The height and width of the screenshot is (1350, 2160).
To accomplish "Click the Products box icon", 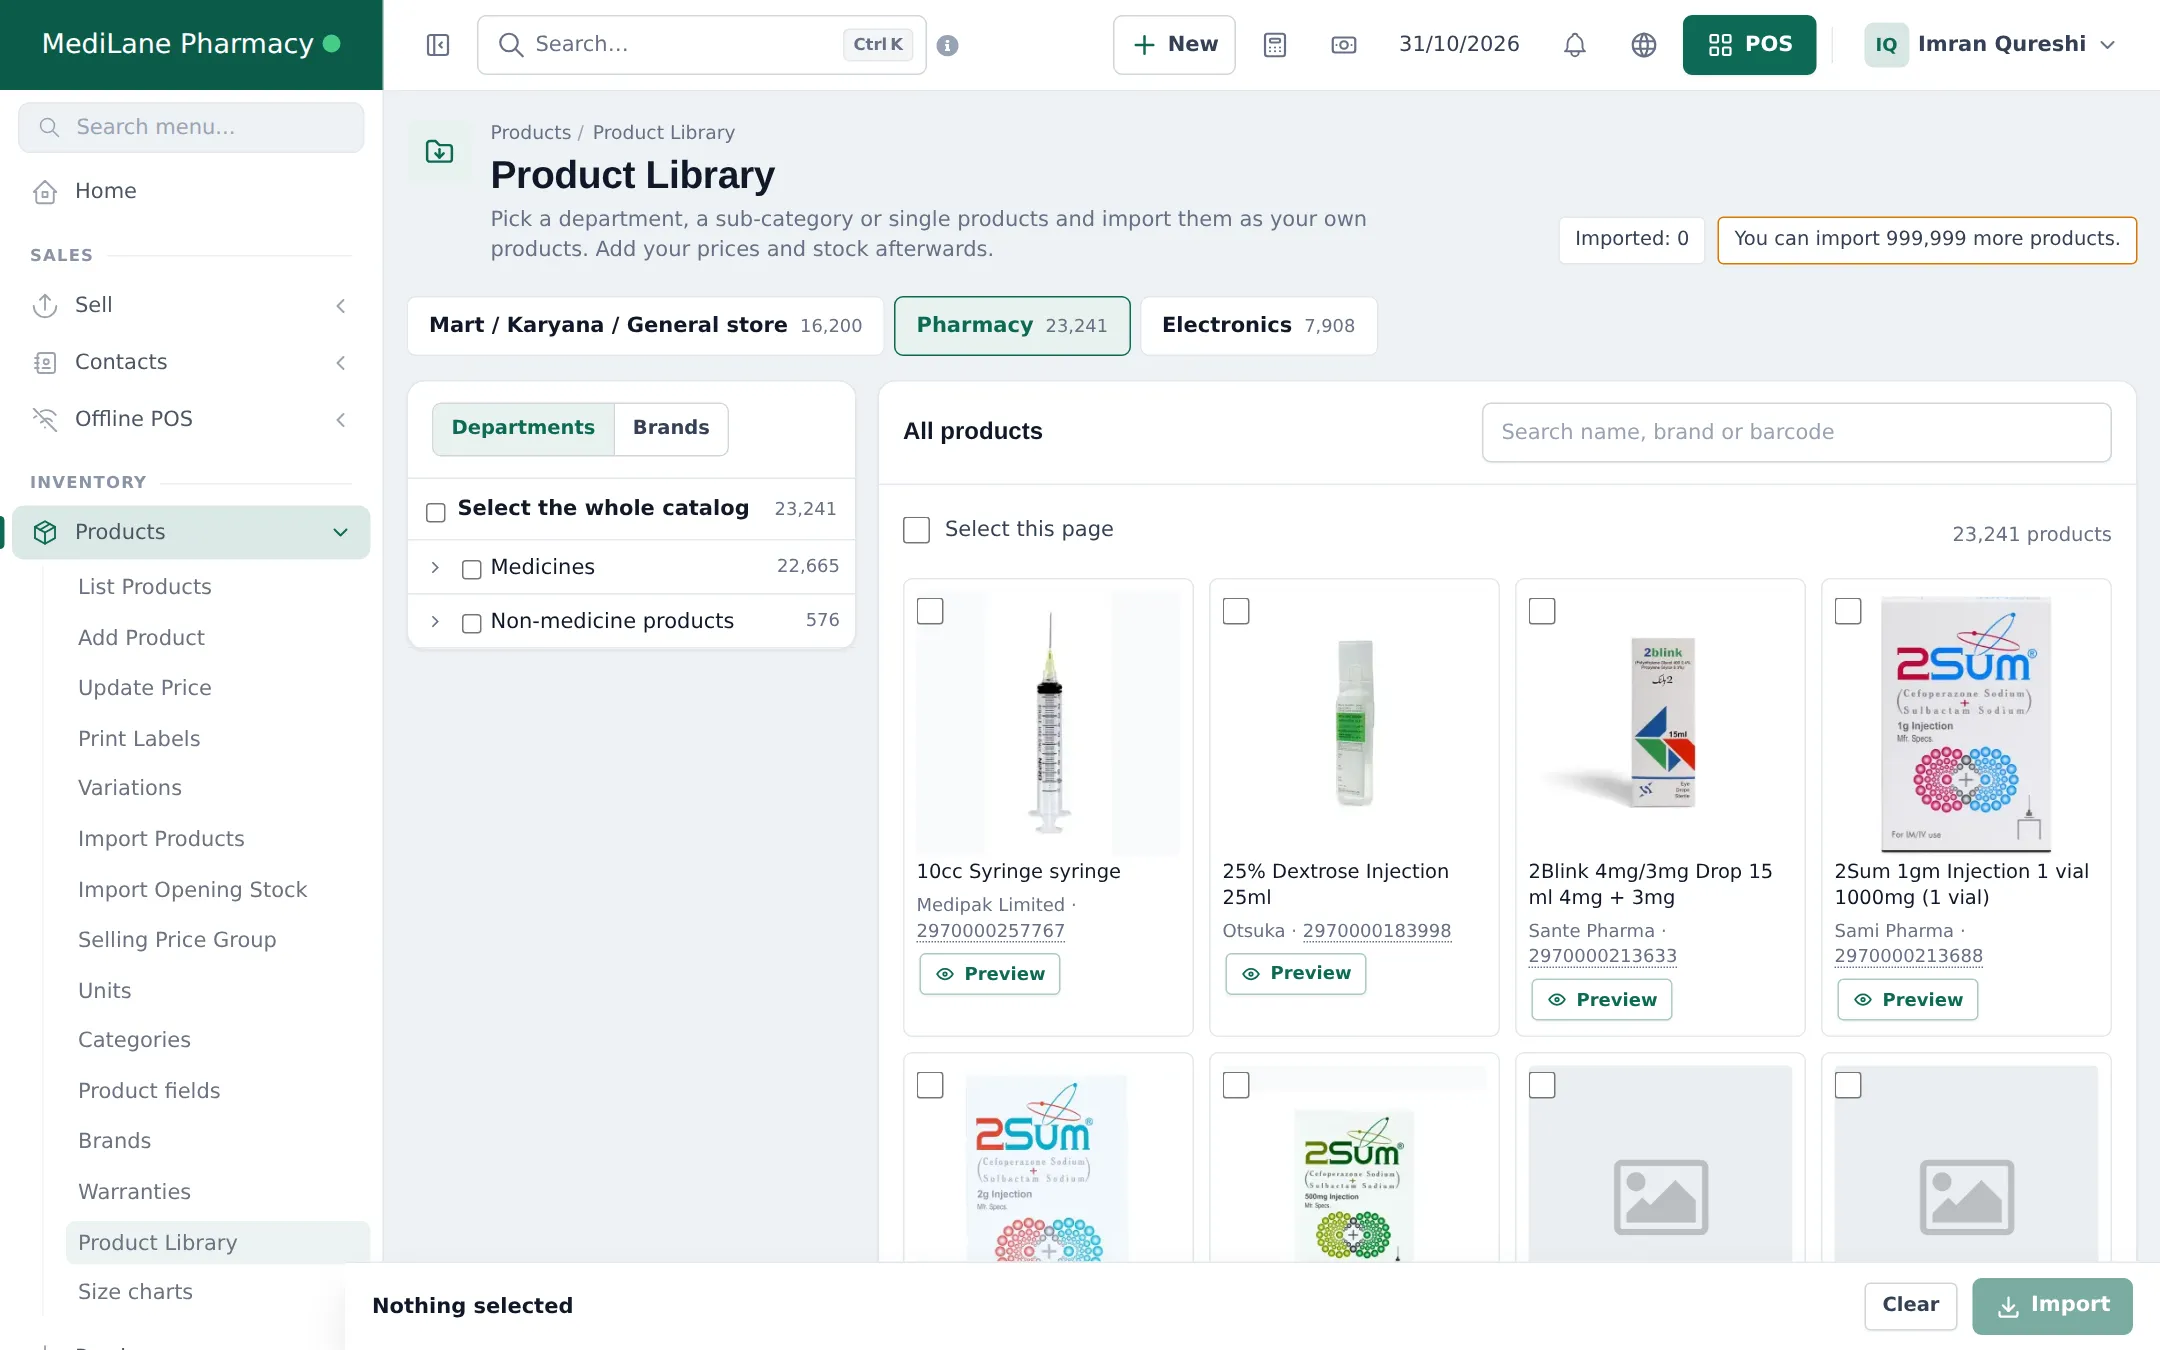I will (x=45, y=533).
